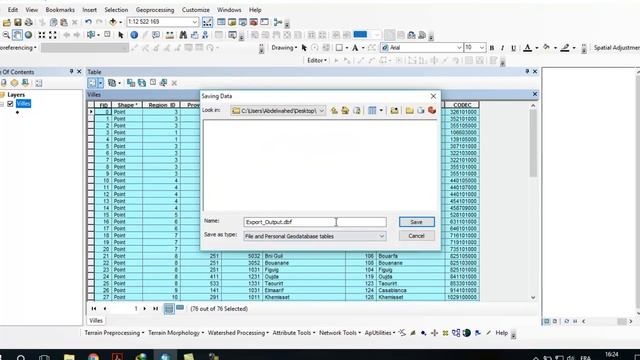Zoom to Full Extent globe icon
The width and height of the screenshot is (640, 360).
(x=28, y=35)
